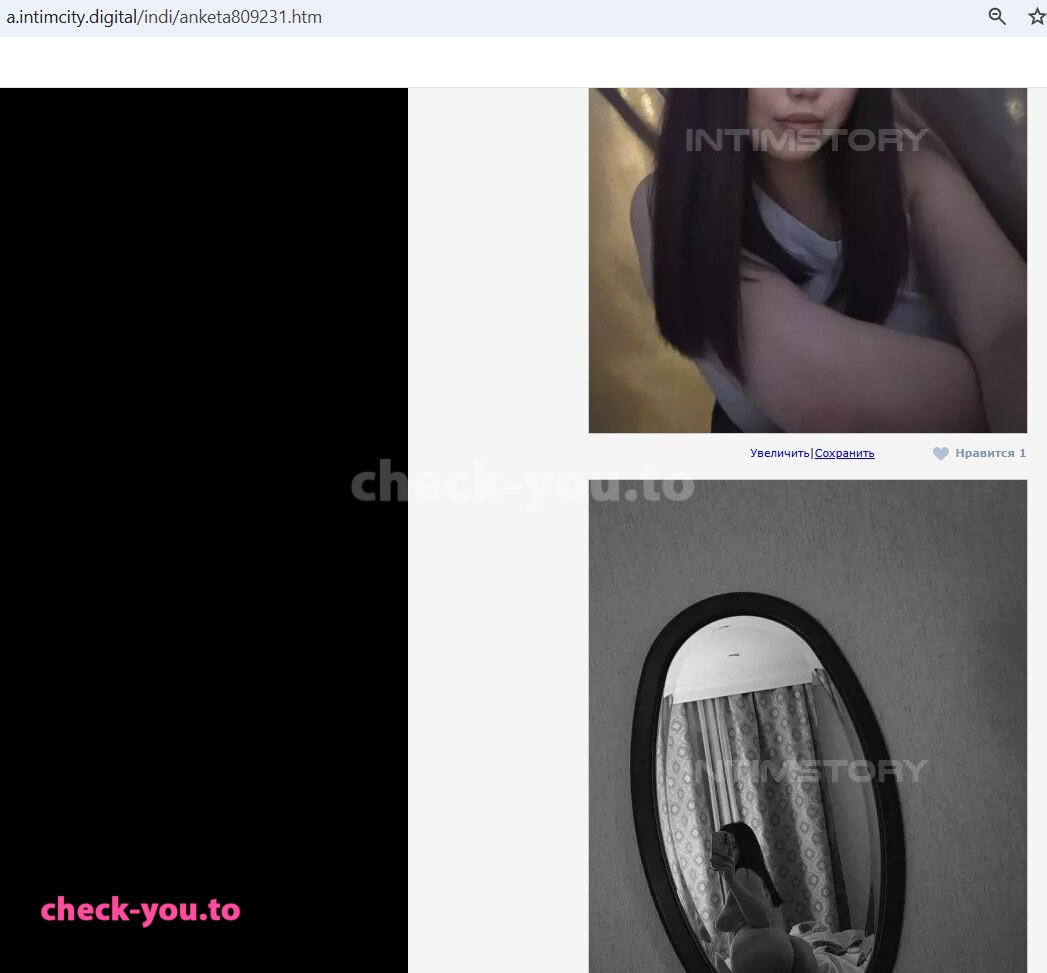Click the zoom magnifier icon in address bar
This screenshot has height=973, width=1047.
click(997, 17)
